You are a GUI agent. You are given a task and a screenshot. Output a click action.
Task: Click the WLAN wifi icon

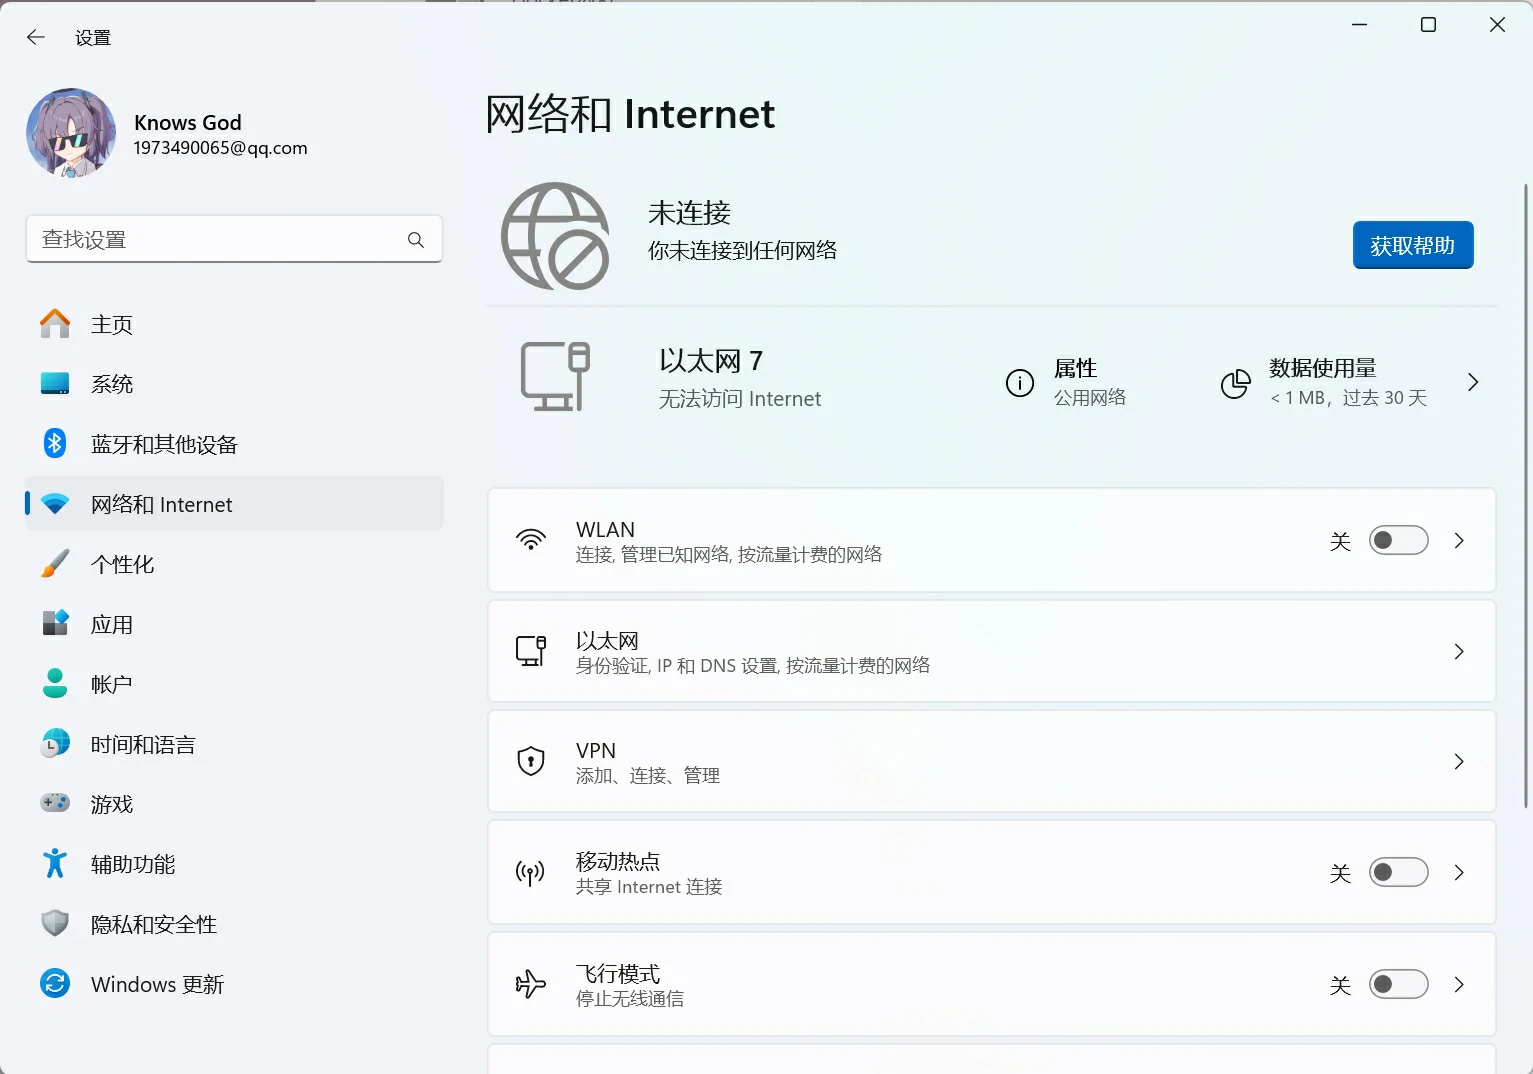[531, 540]
